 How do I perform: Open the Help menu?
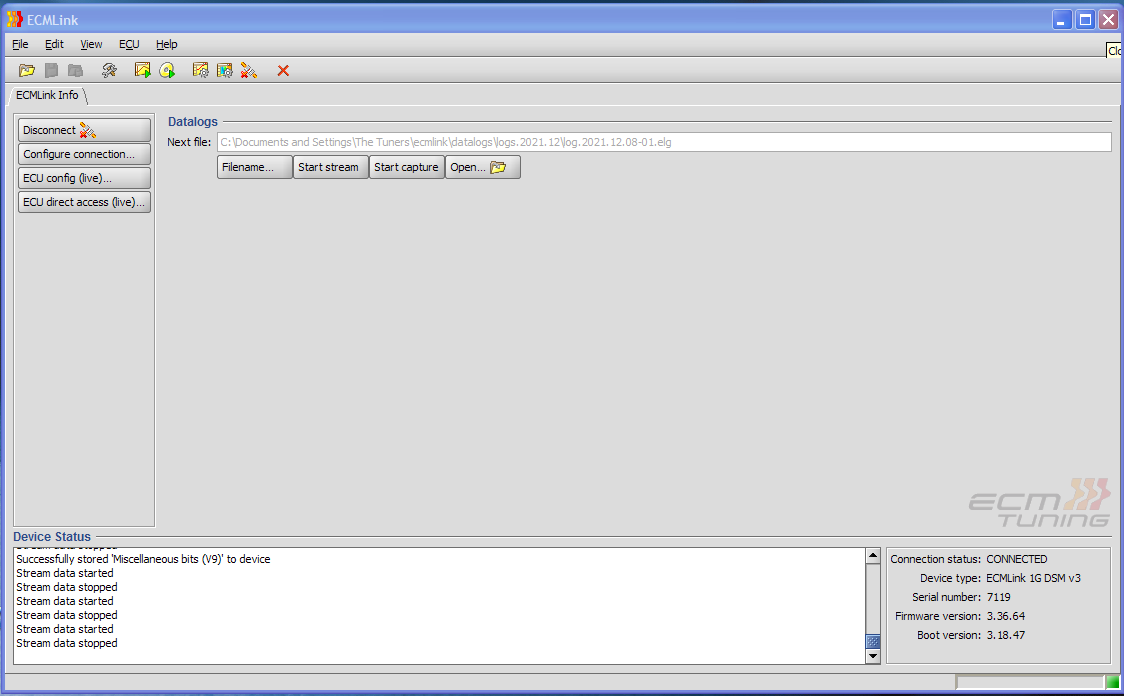click(x=166, y=44)
